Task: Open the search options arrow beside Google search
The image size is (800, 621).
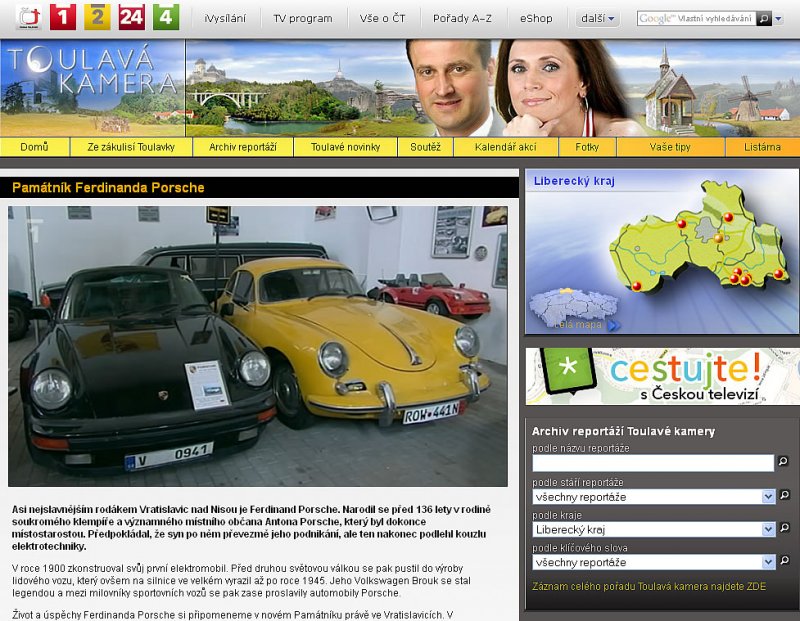Action: (x=778, y=19)
